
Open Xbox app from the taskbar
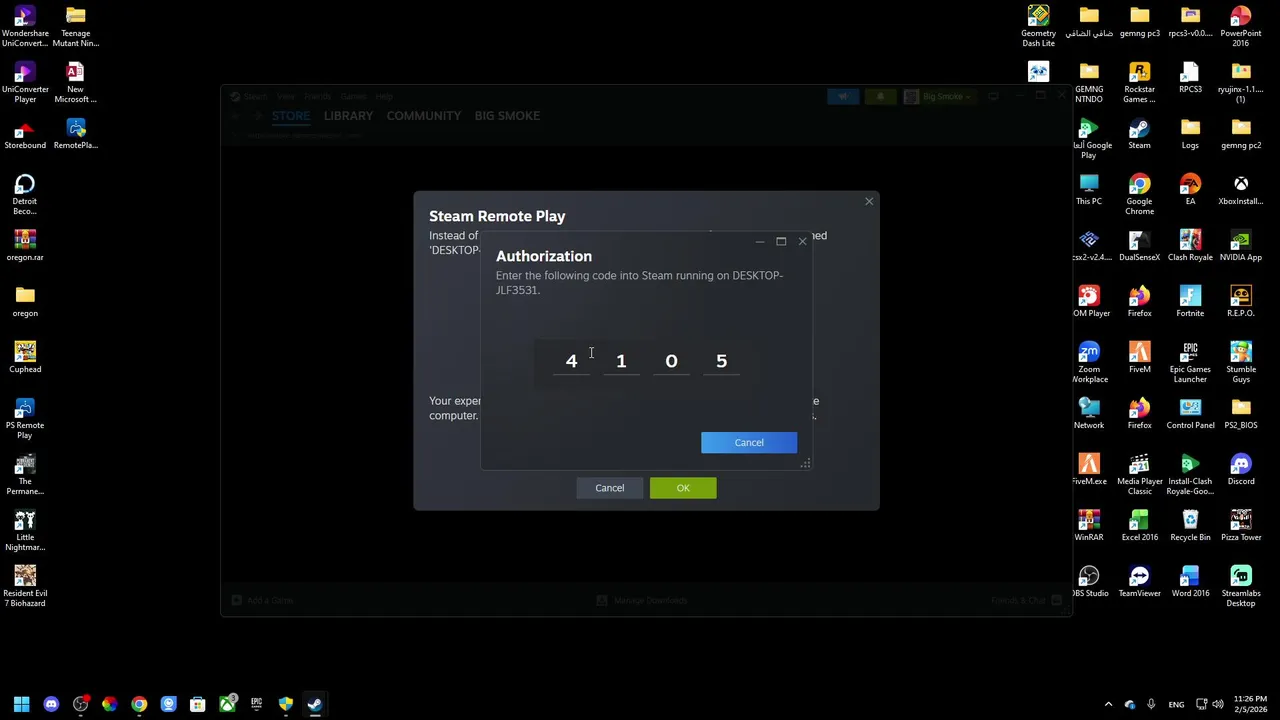[227, 704]
